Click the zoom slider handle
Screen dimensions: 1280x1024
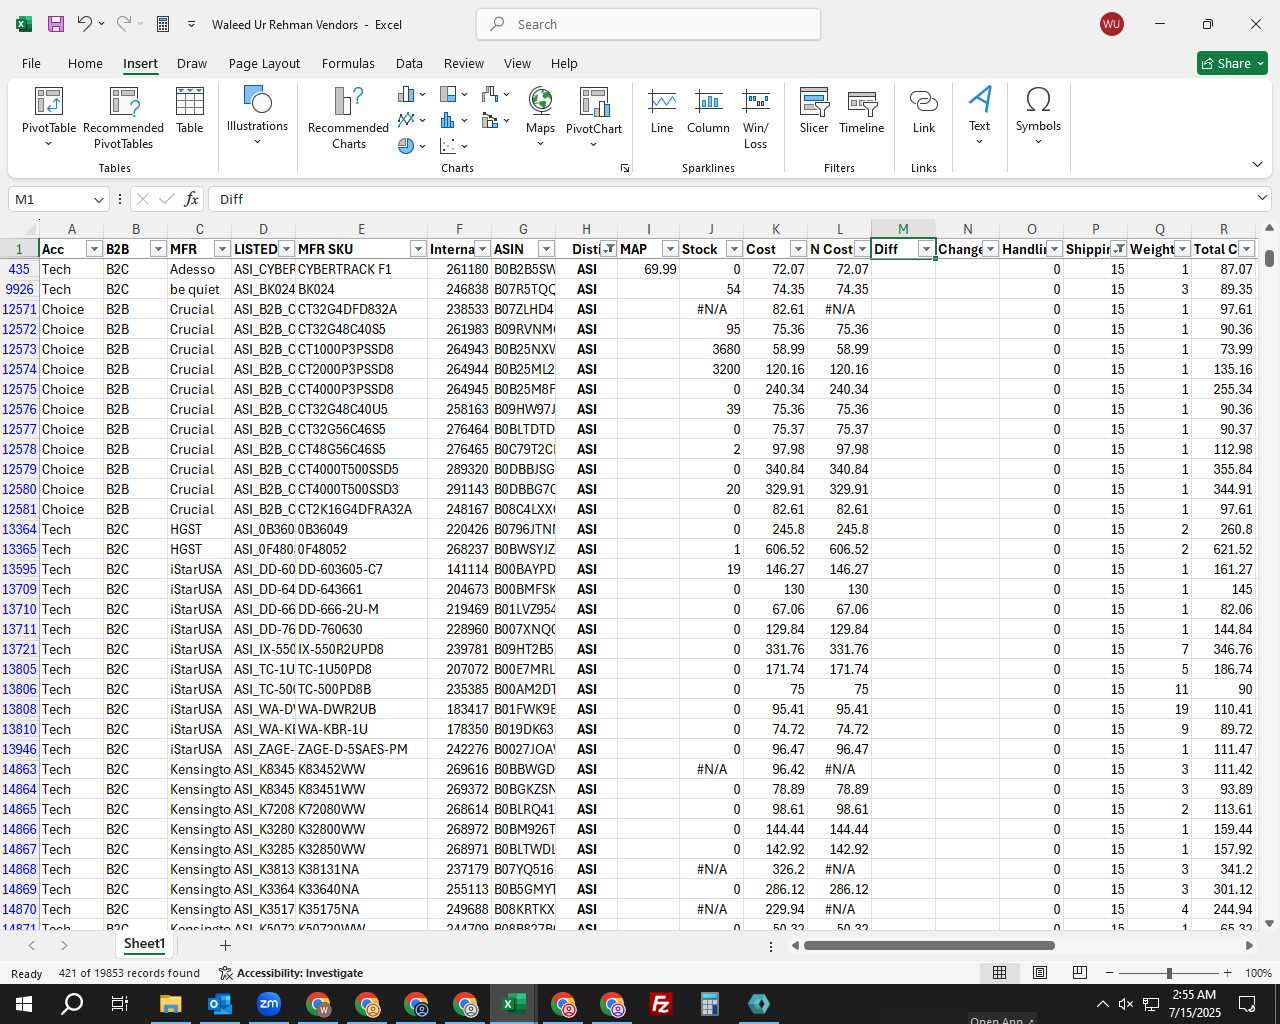point(1169,973)
